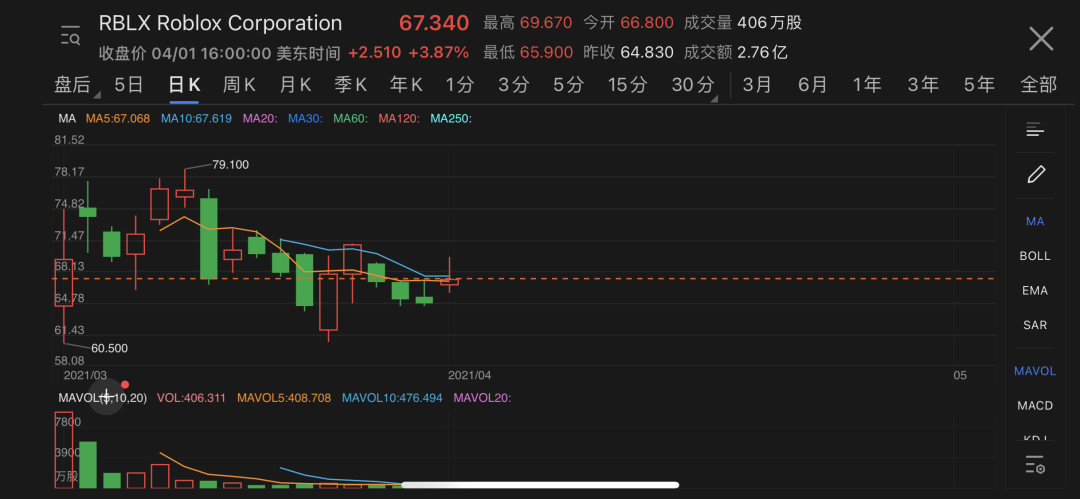The height and width of the screenshot is (499, 1080).
Task: Expand the 30分 interval dropdown
Action: 695,85
